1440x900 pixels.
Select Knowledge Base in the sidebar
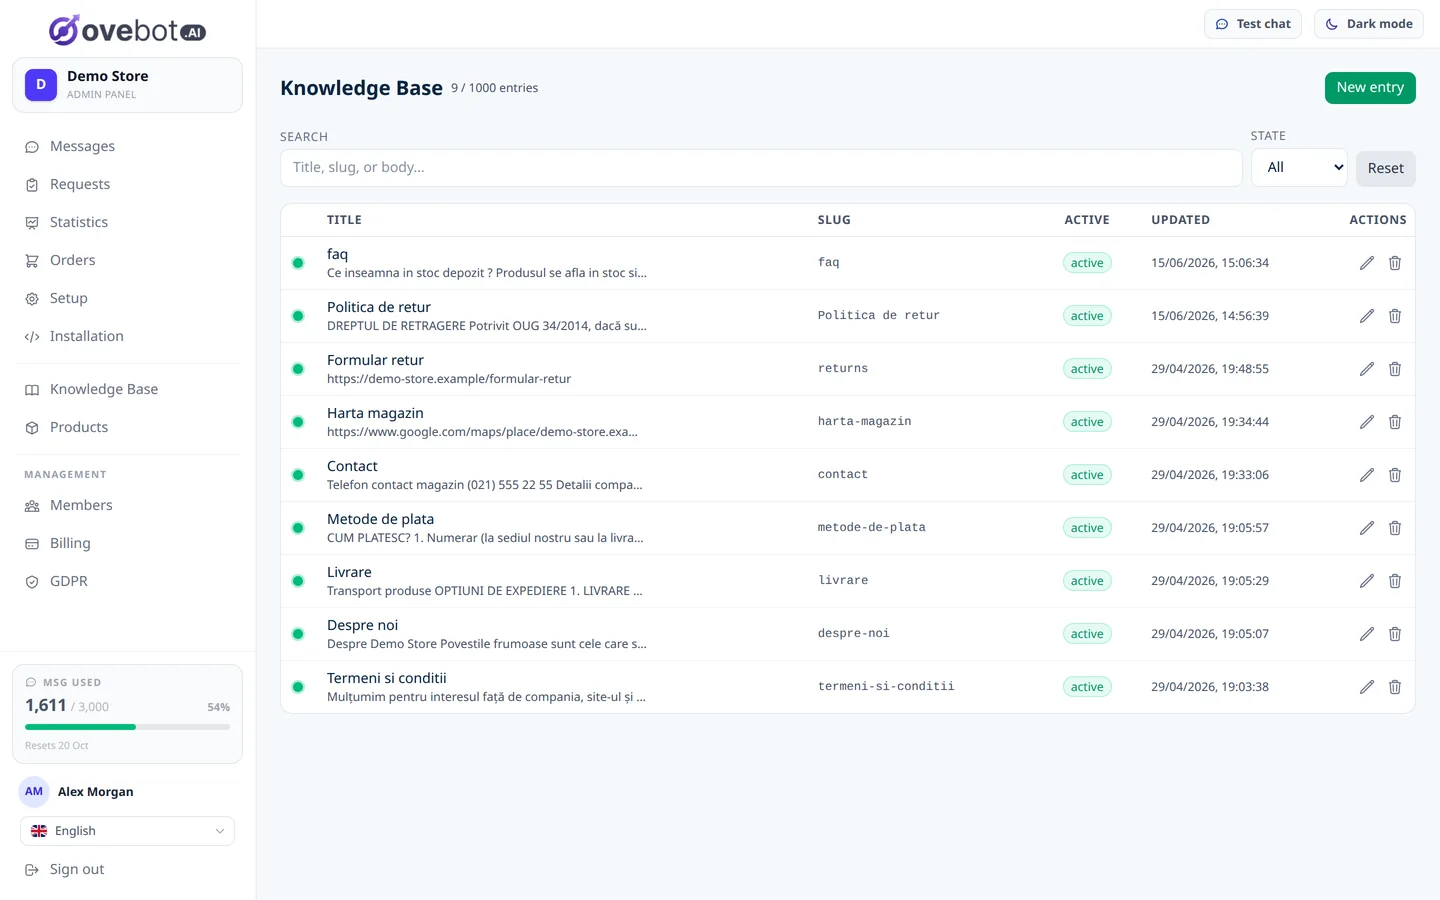click(x=128, y=389)
